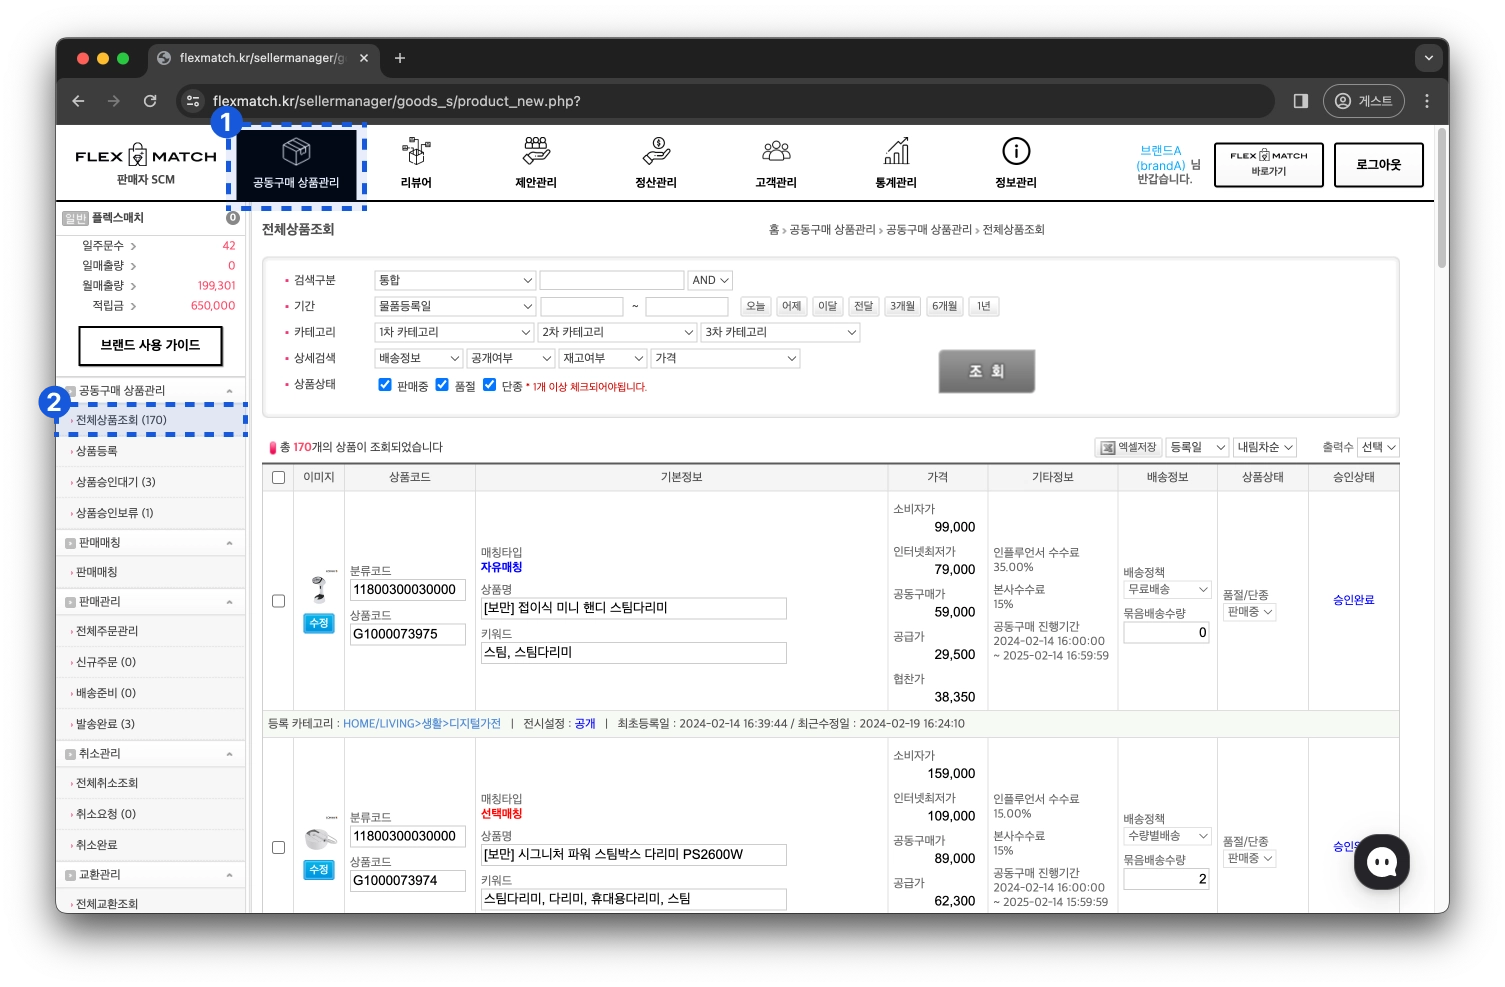The height and width of the screenshot is (987, 1505).
Task: Select 상품승인대기 (3) in the sidebar
Action: click(116, 482)
